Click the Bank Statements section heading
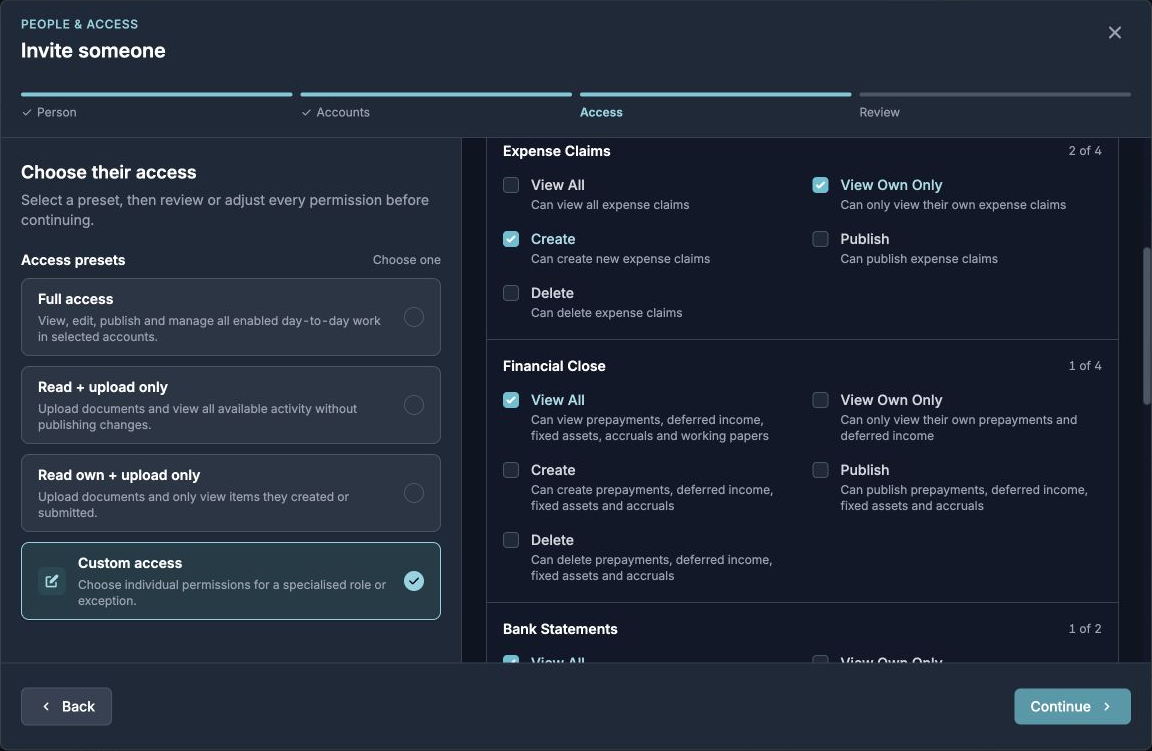This screenshot has height=751, width=1152. (560, 629)
